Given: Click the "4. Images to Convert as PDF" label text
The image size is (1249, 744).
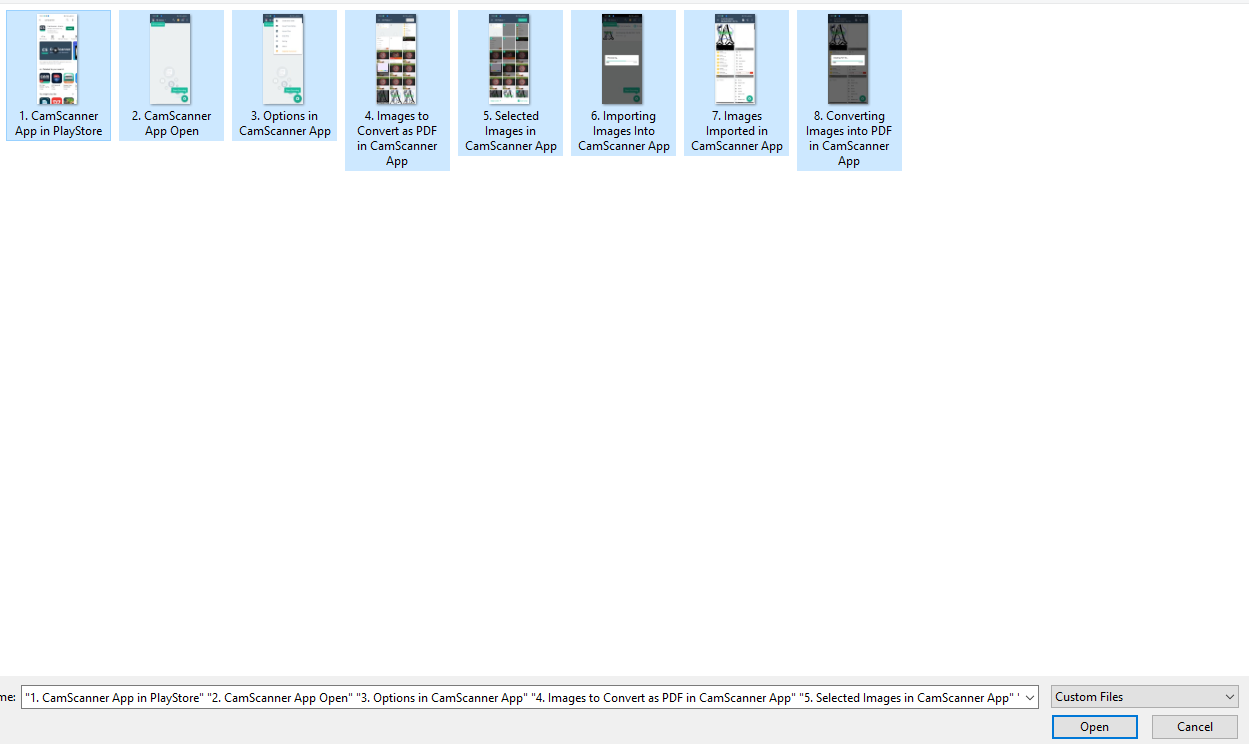Looking at the screenshot, I should coord(397,138).
